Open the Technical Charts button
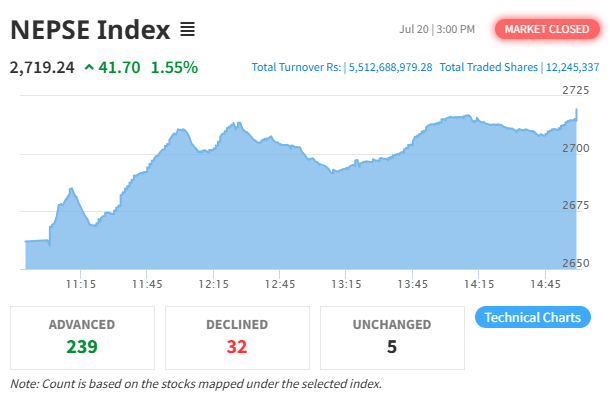This screenshot has height=405, width=614. point(533,317)
